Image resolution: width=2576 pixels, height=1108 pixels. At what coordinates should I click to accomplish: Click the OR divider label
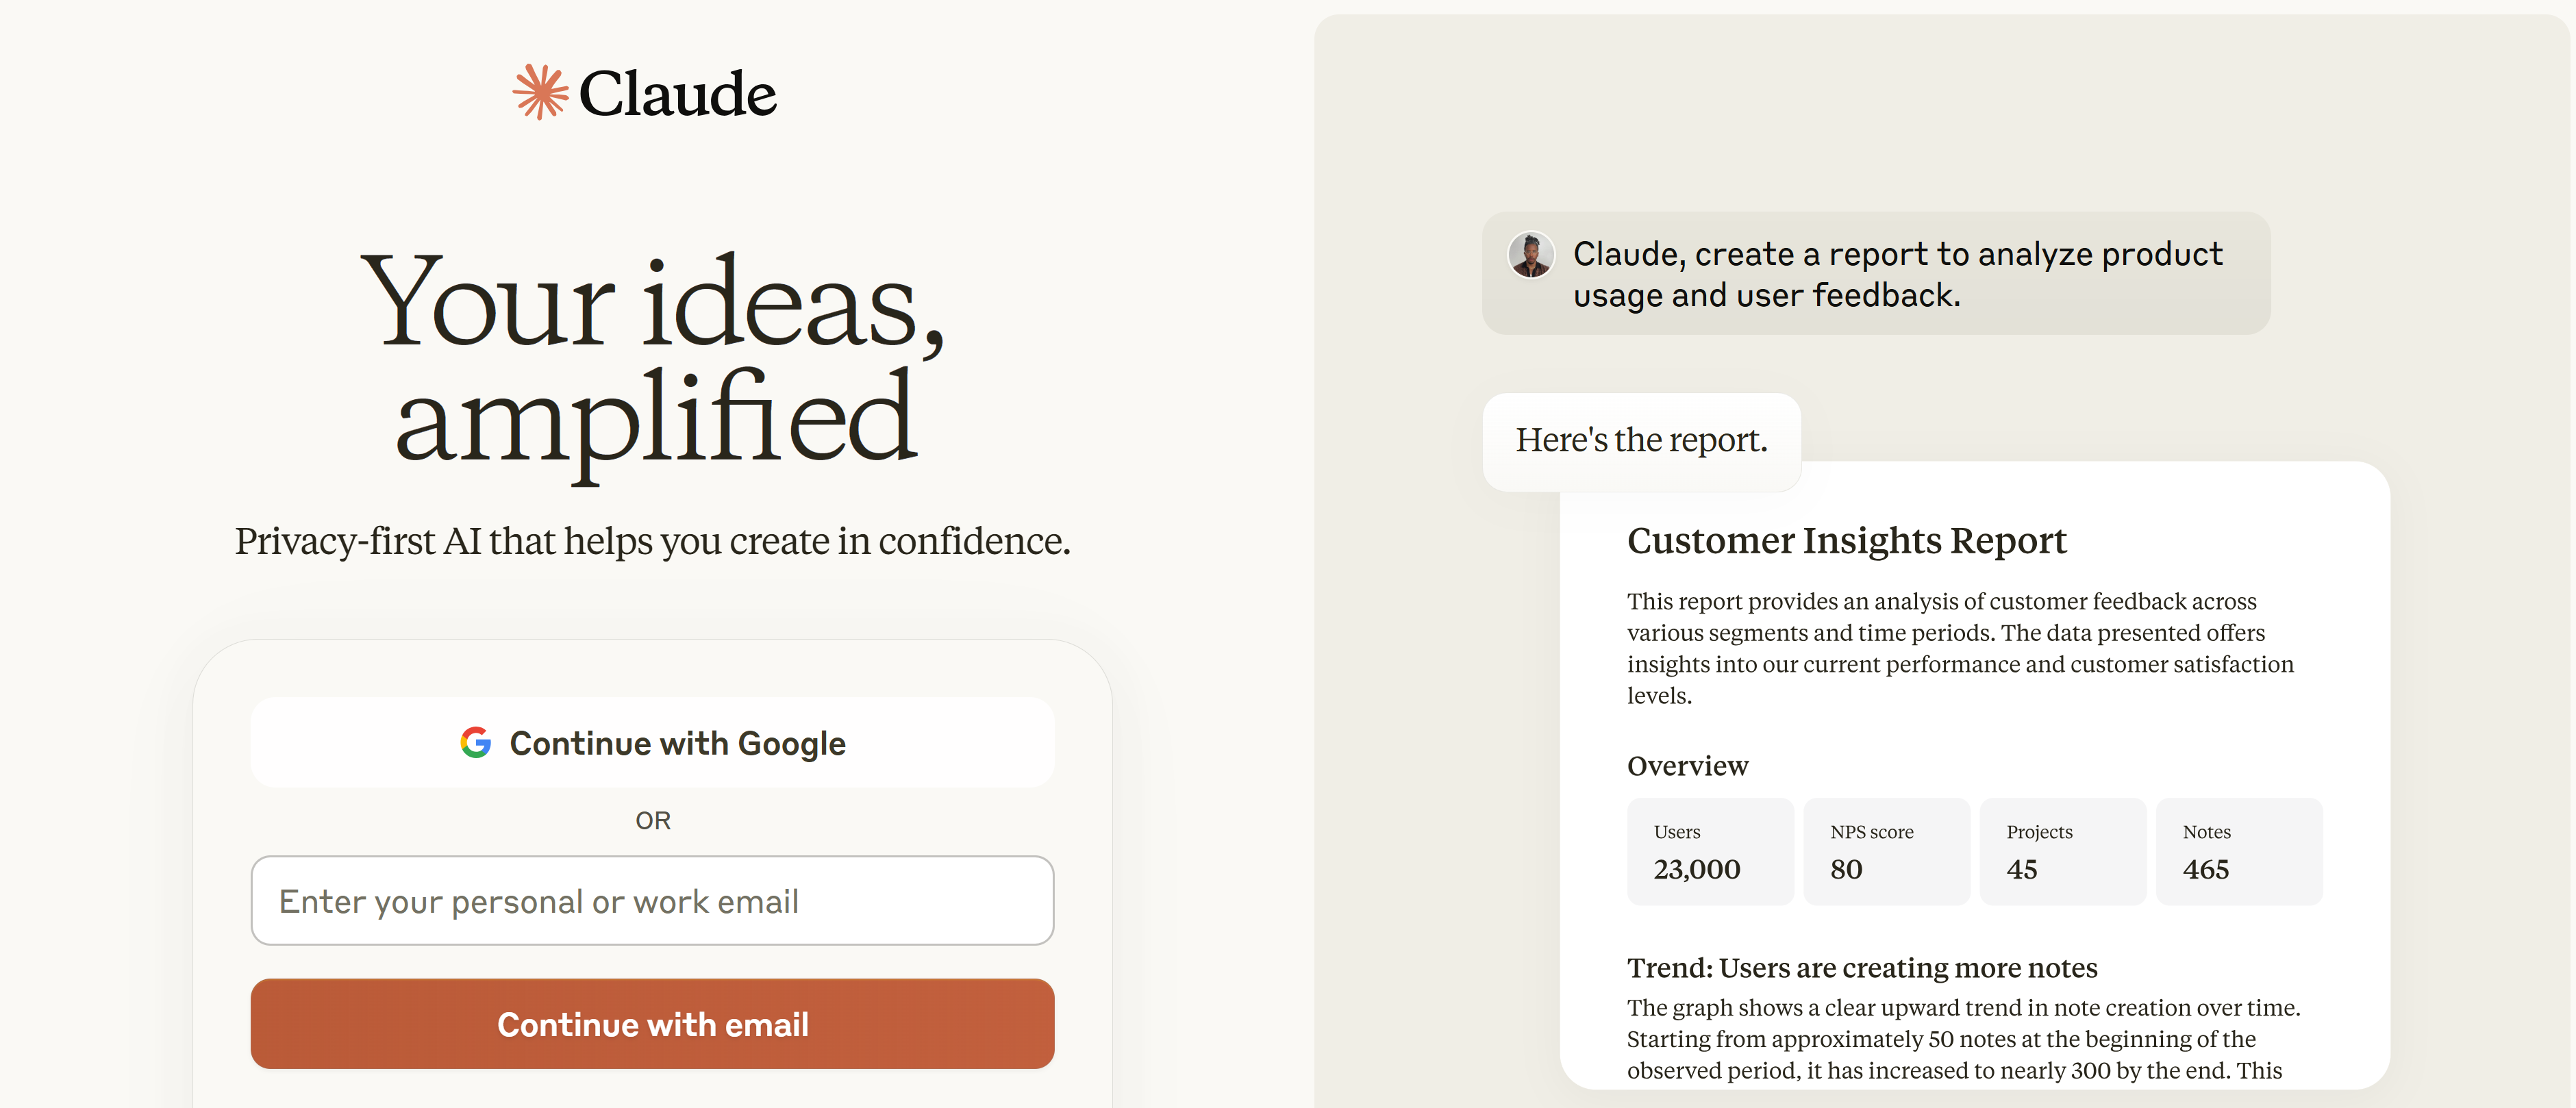click(x=652, y=821)
